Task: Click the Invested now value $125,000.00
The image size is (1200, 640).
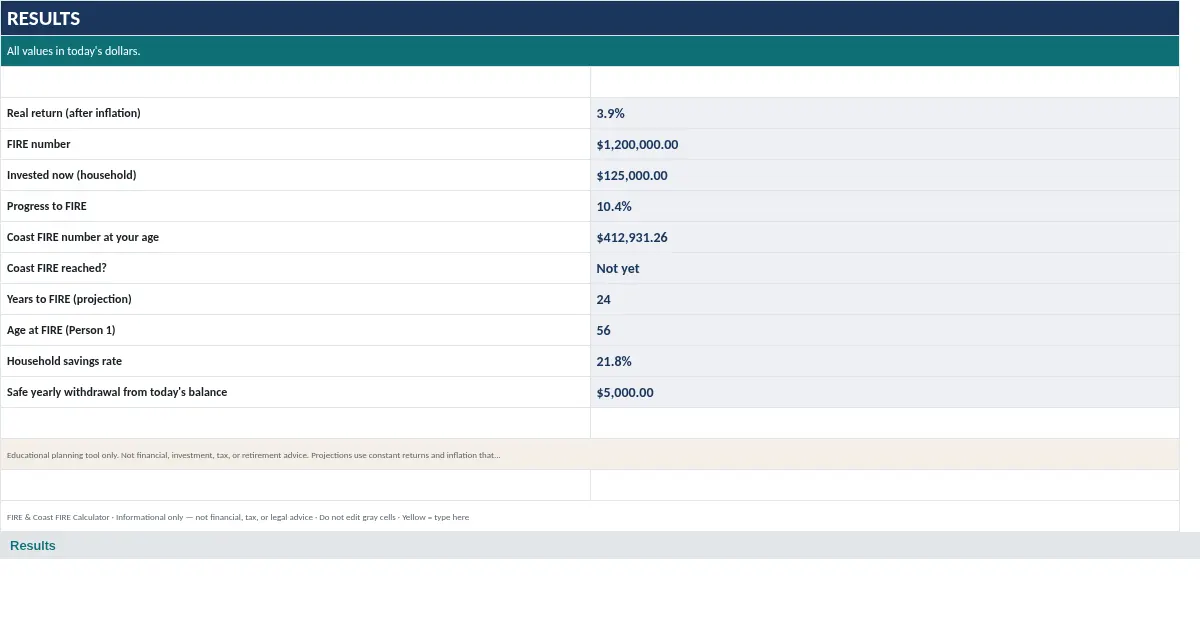Action: pyautogui.click(x=885, y=175)
